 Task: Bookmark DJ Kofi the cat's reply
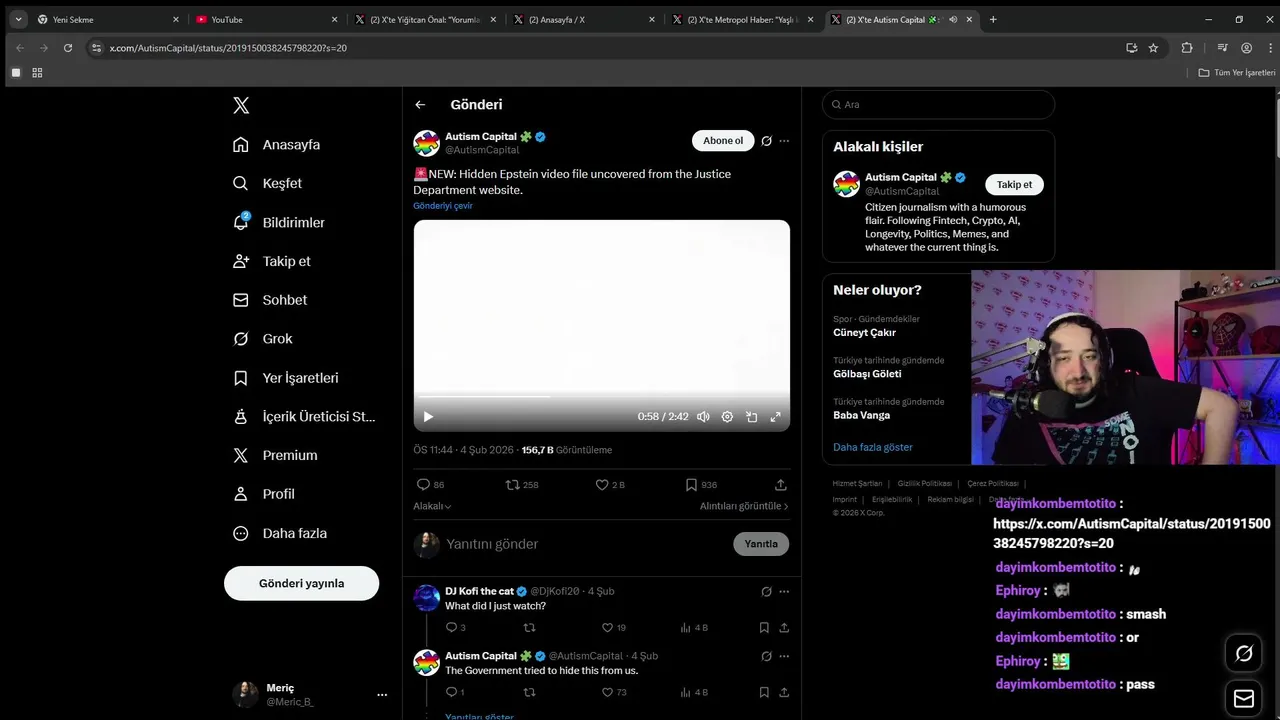click(x=764, y=628)
